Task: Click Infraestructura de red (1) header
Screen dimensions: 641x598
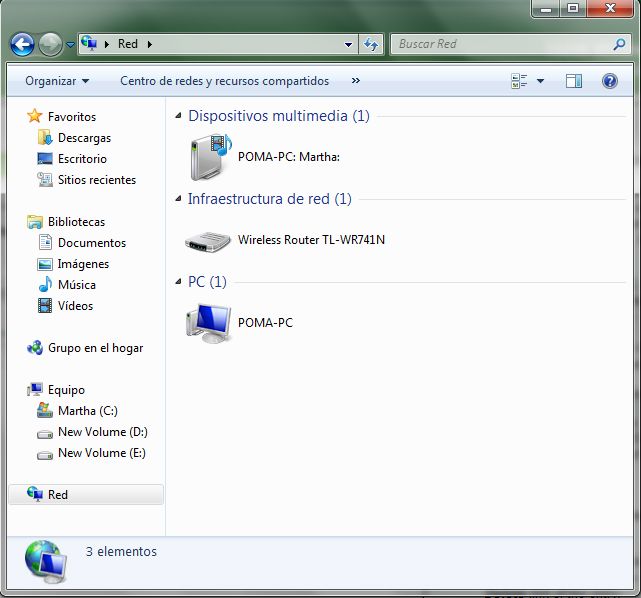Action: (x=269, y=199)
